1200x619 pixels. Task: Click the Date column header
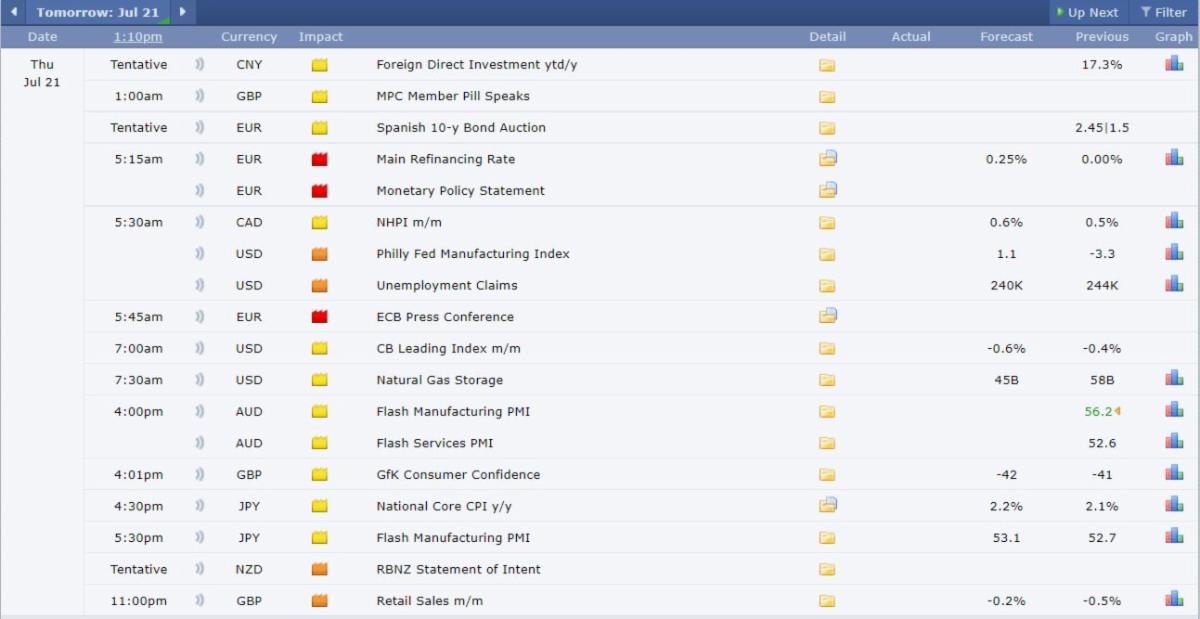click(43, 37)
